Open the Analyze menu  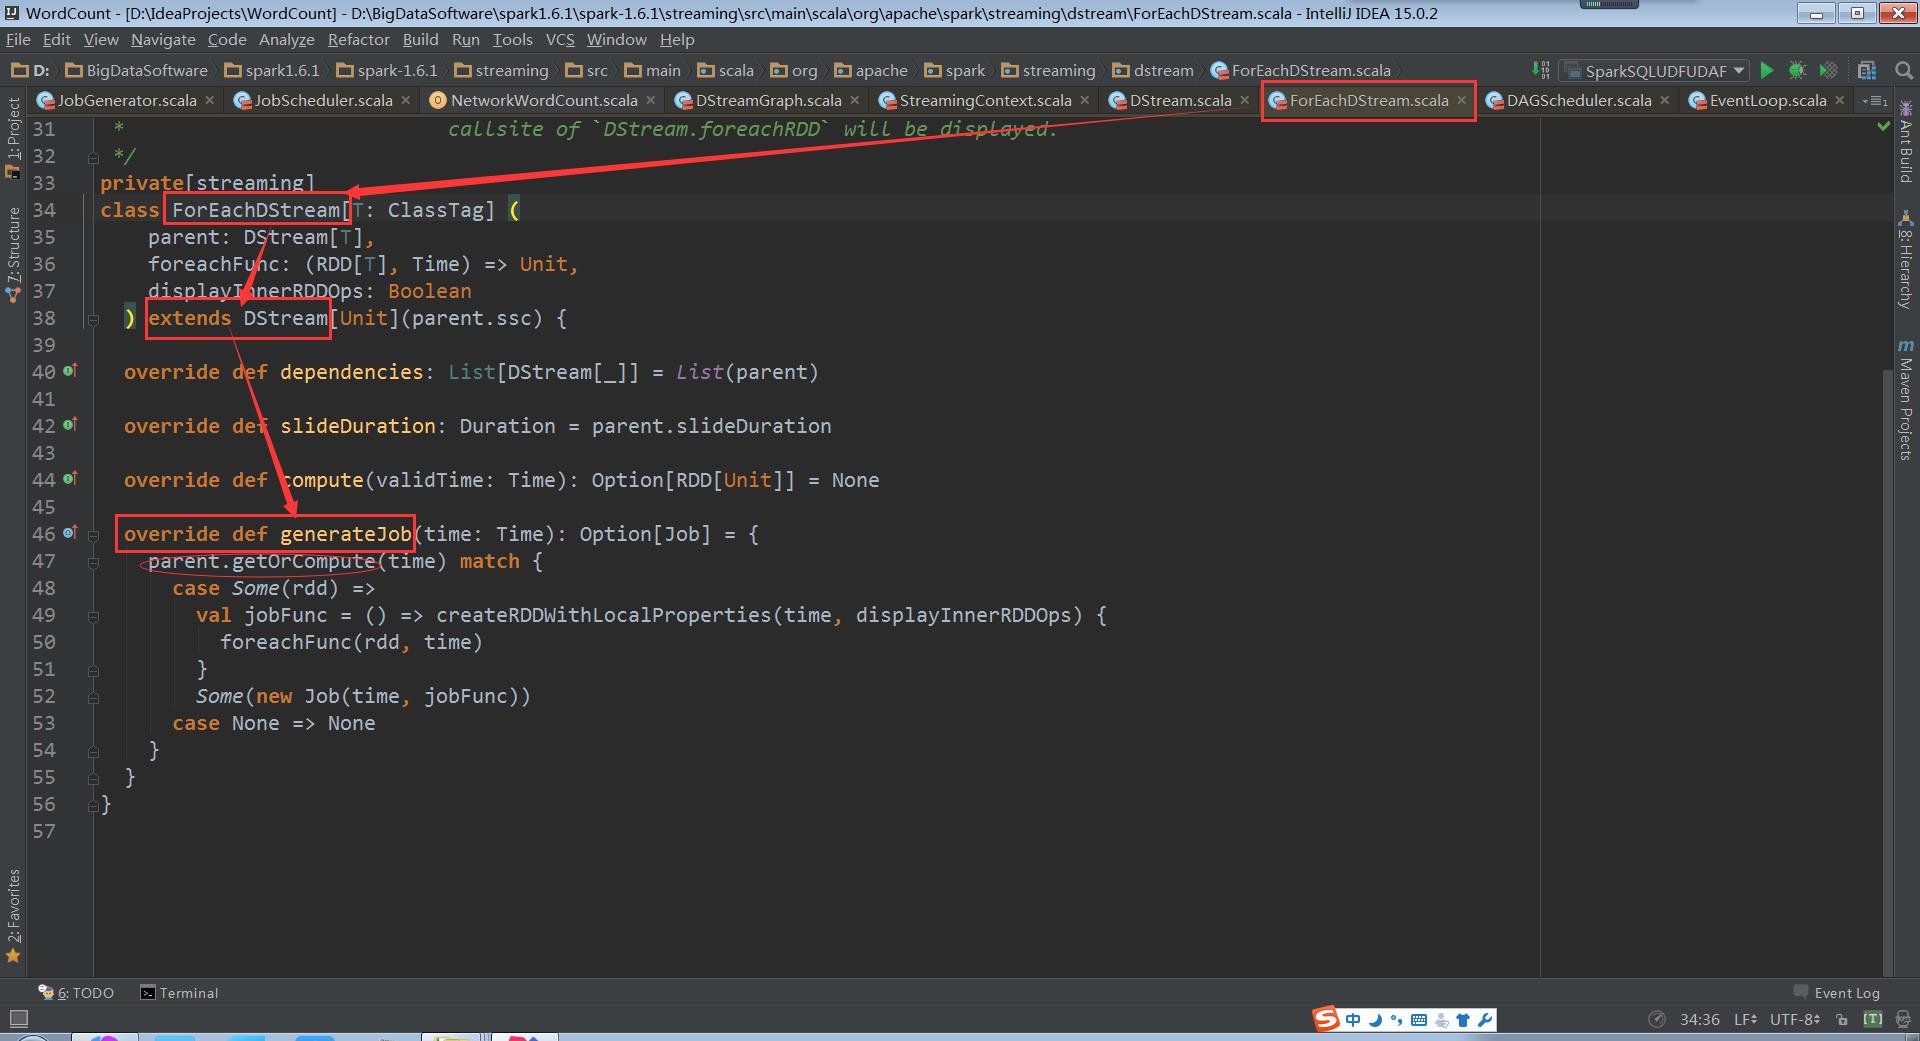coord(286,39)
